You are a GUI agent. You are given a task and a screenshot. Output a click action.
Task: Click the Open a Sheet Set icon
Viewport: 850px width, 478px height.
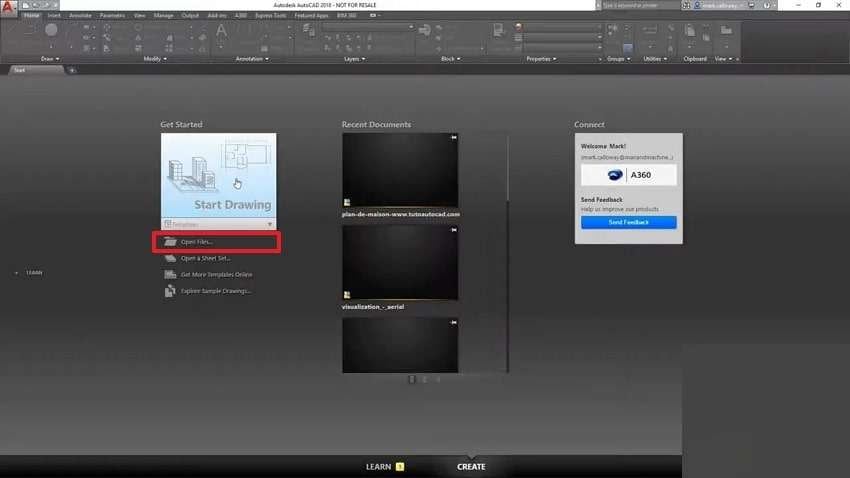(x=170, y=258)
